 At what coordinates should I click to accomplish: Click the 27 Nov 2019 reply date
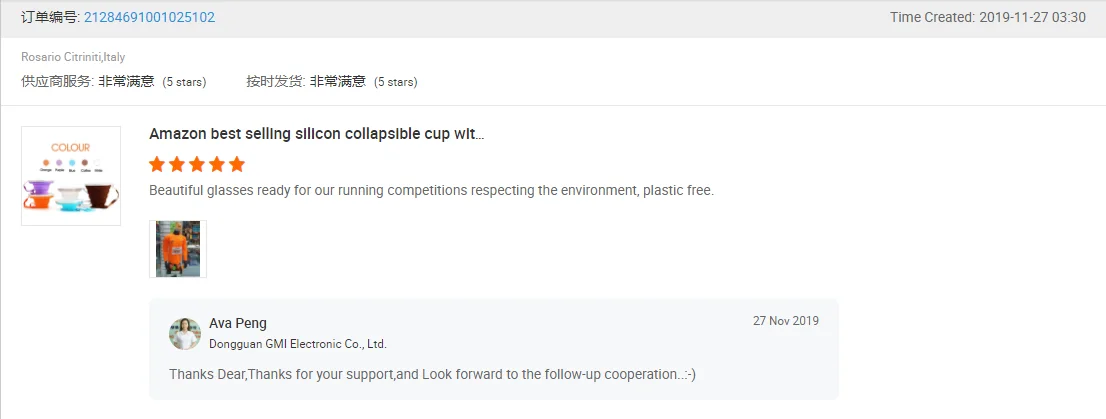(785, 321)
